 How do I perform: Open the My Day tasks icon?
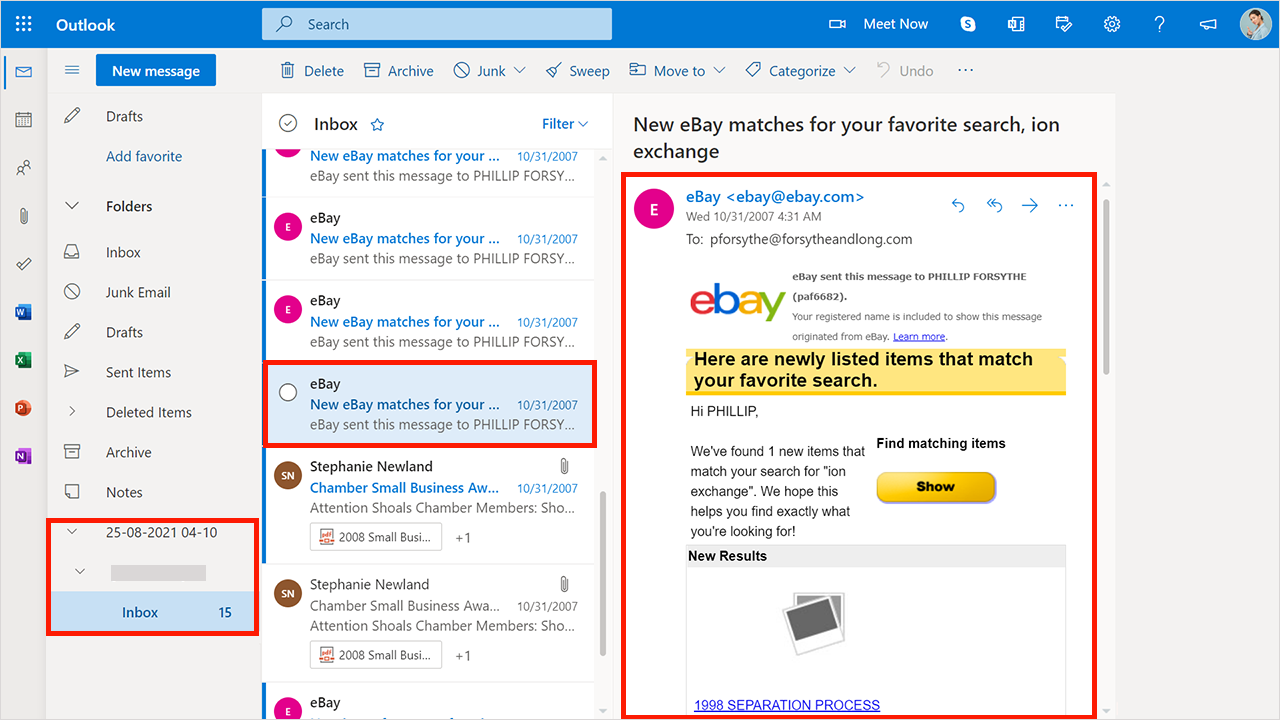1064,24
